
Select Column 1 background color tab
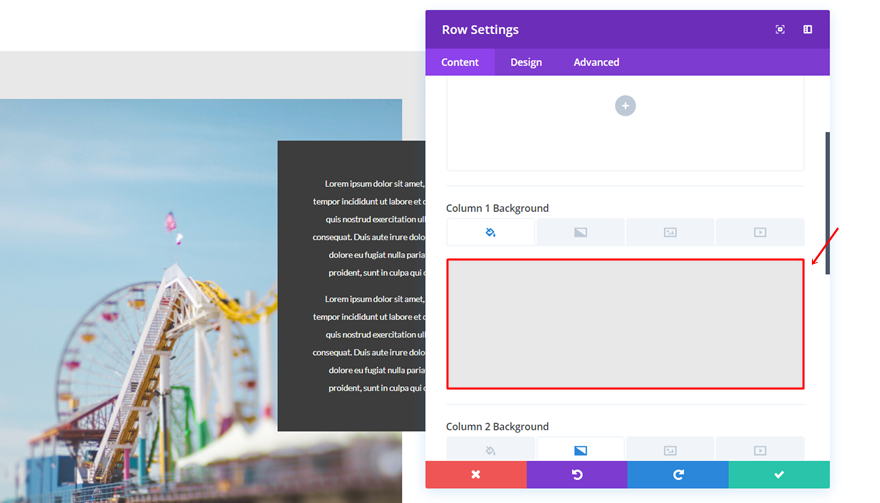pos(491,232)
